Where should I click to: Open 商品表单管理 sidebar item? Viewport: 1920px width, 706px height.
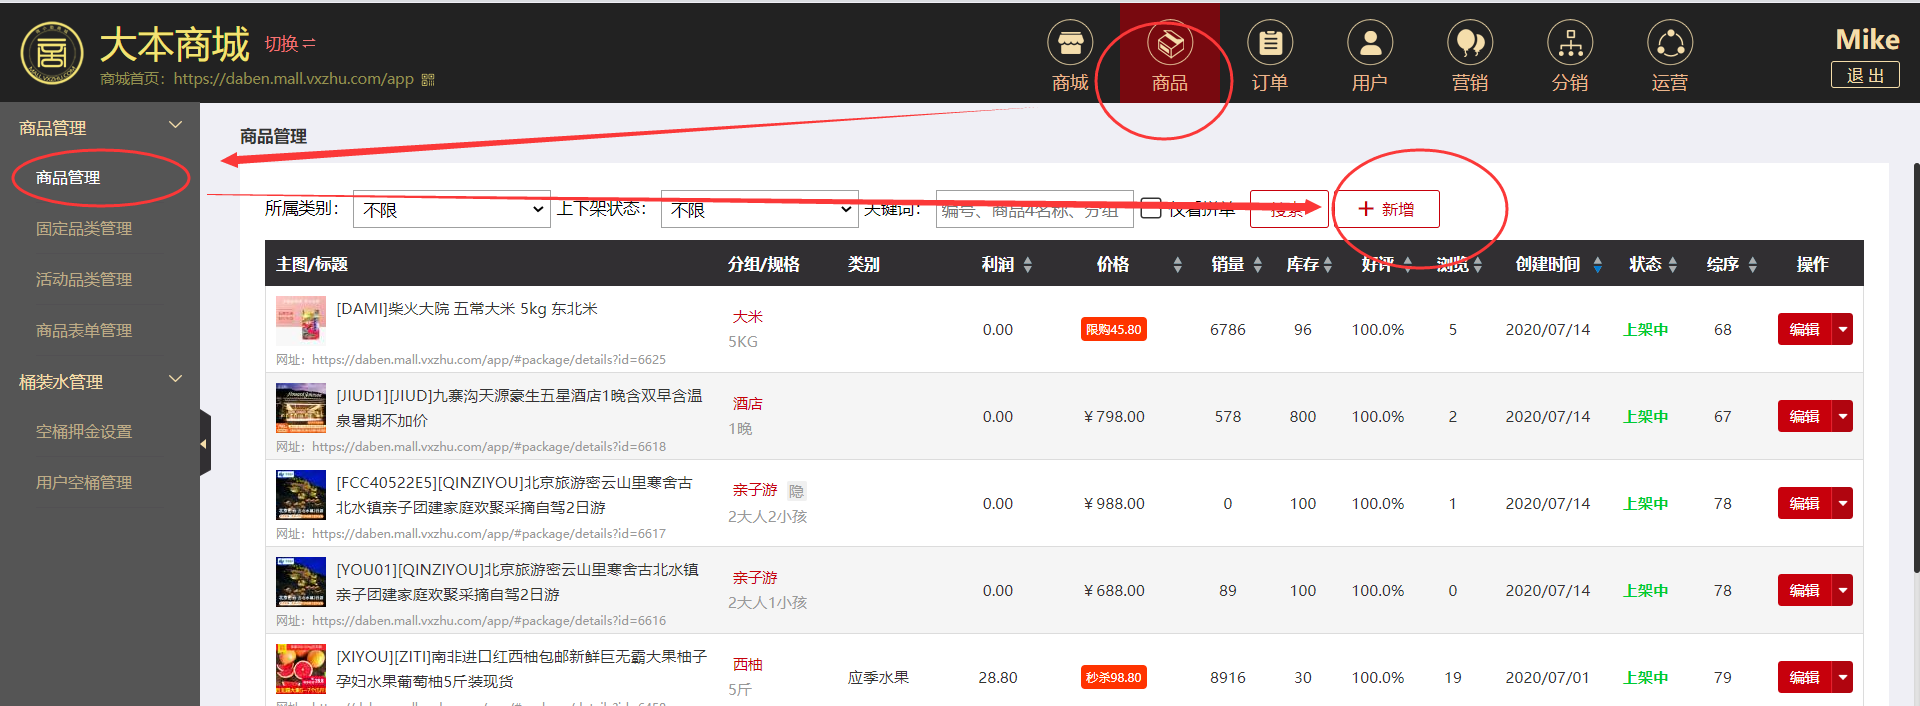[84, 331]
